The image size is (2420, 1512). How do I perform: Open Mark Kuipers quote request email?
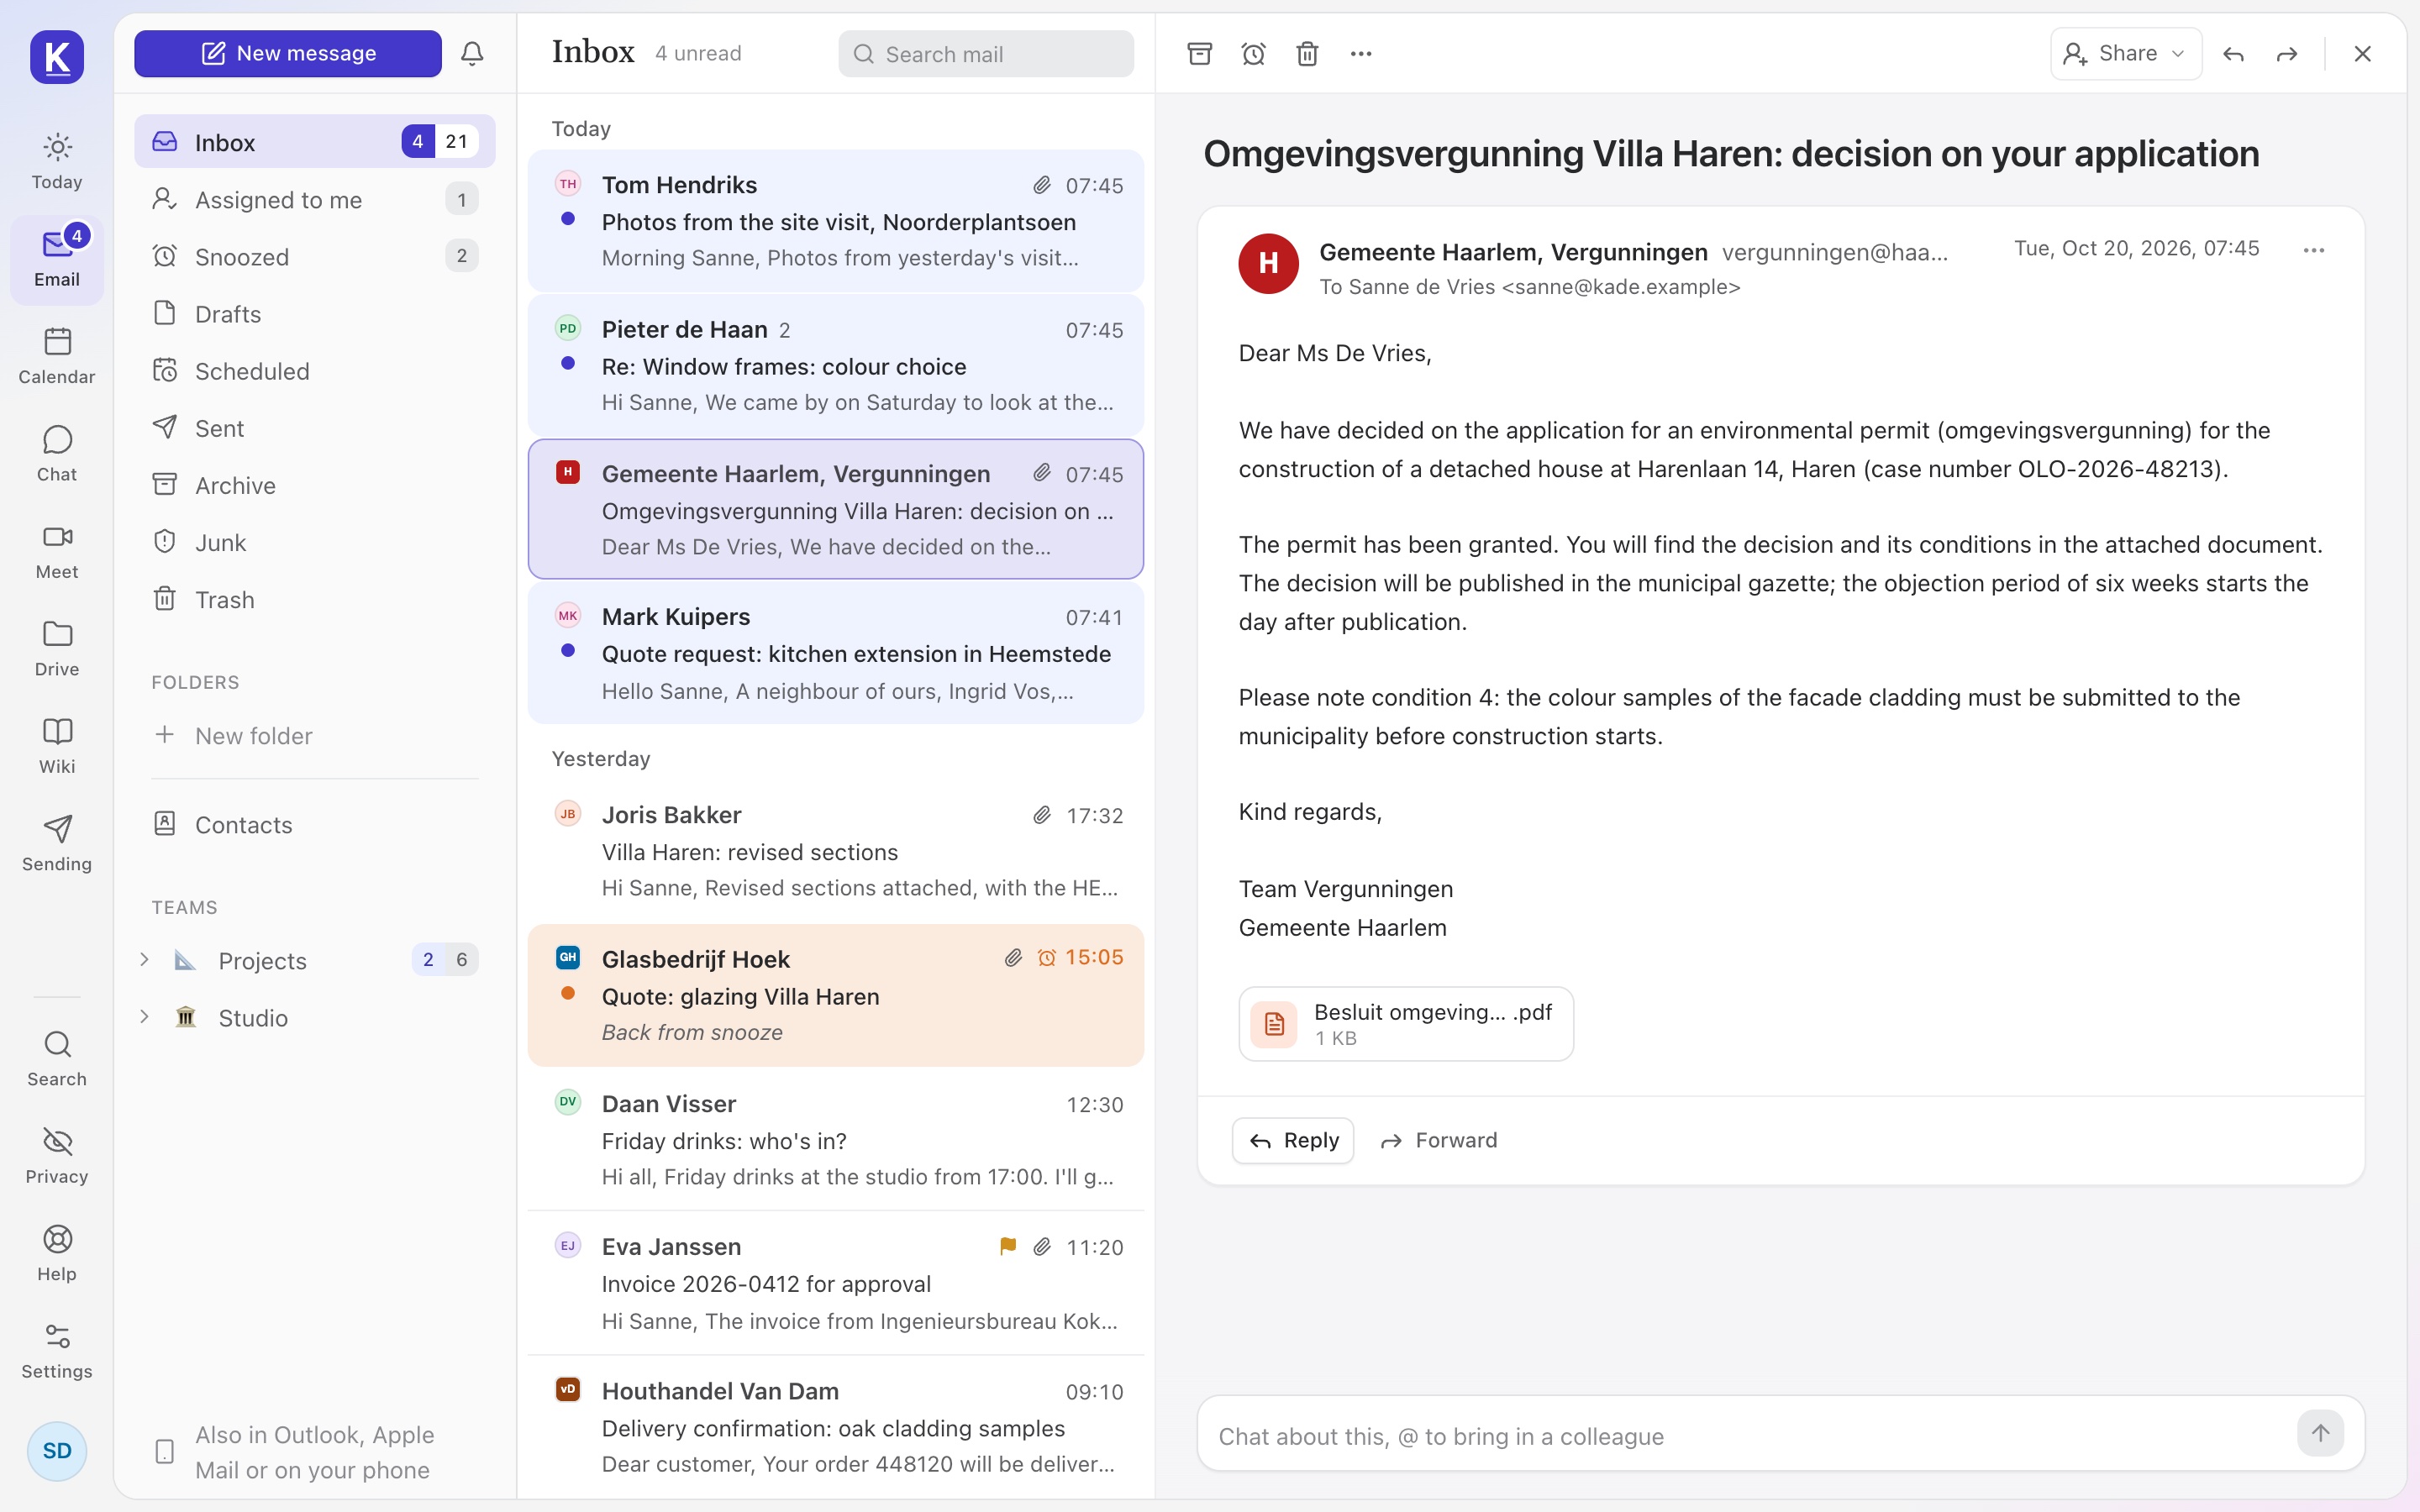click(836, 653)
